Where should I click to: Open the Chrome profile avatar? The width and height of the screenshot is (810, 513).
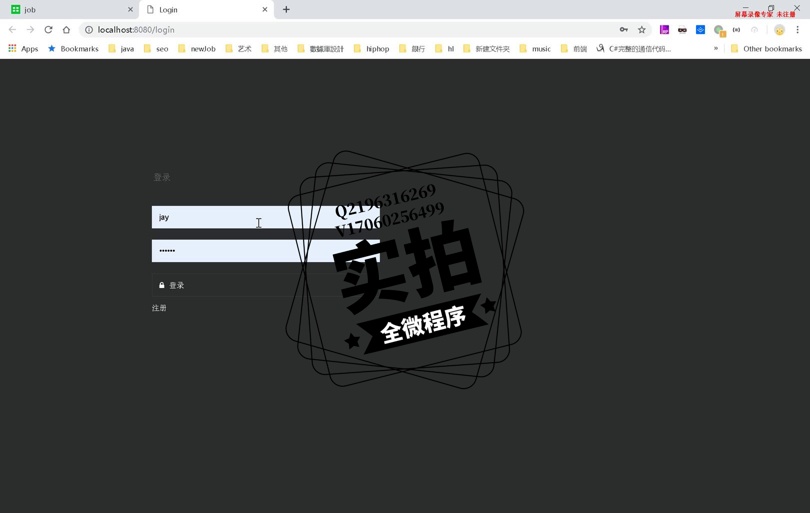[x=780, y=30]
